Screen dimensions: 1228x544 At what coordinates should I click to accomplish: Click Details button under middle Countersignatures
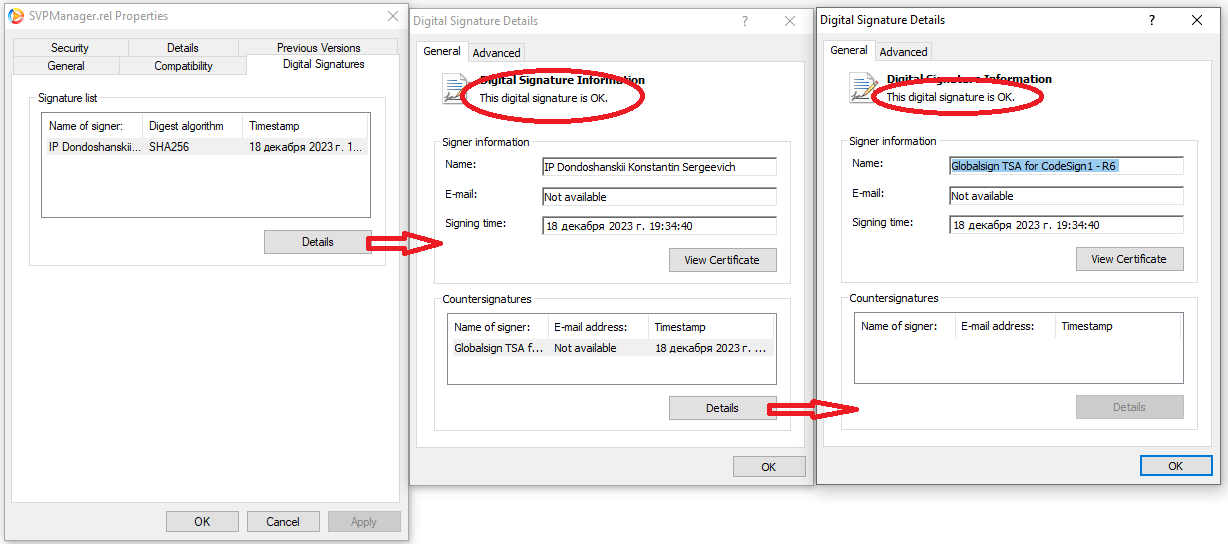722,408
